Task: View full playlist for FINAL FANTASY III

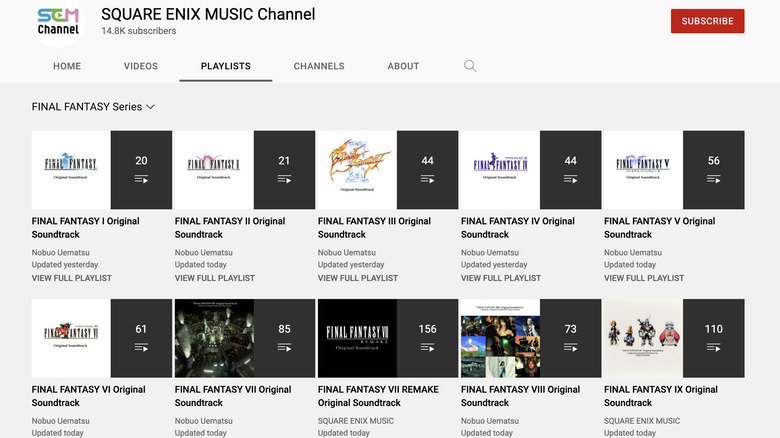Action: 358,278
